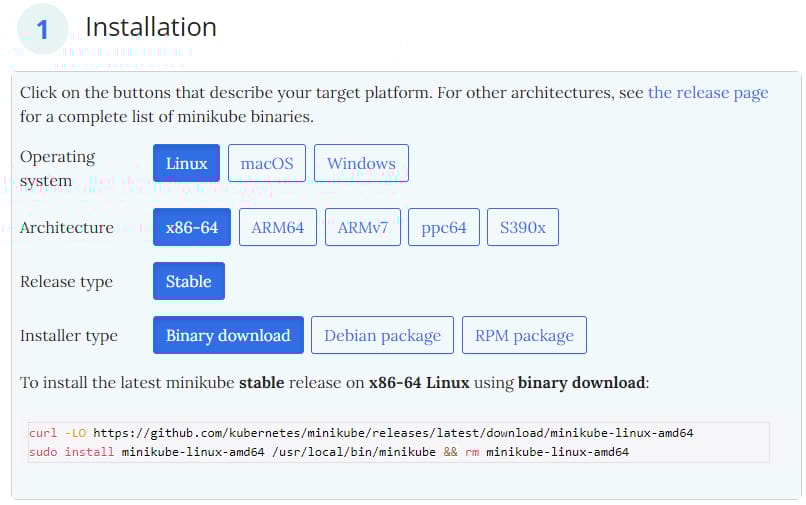Image resolution: width=806 pixels, height=505 pixels.
Task: Open the release page link
Action: pos(708,93)
